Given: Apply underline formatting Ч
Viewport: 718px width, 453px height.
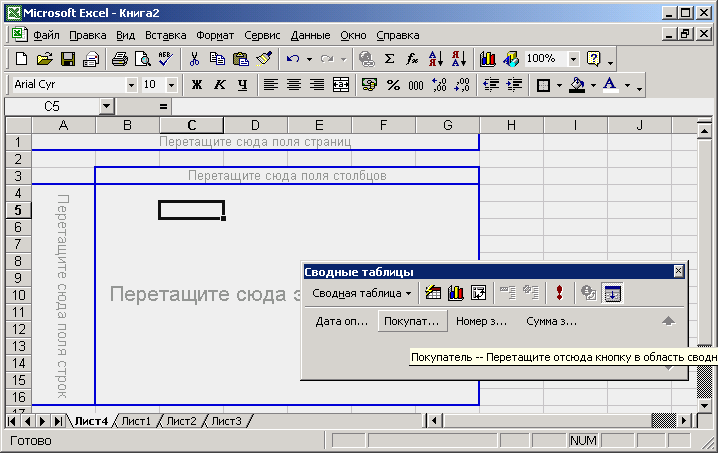Looking at the screenshot, I should click(x=243, y=85).
